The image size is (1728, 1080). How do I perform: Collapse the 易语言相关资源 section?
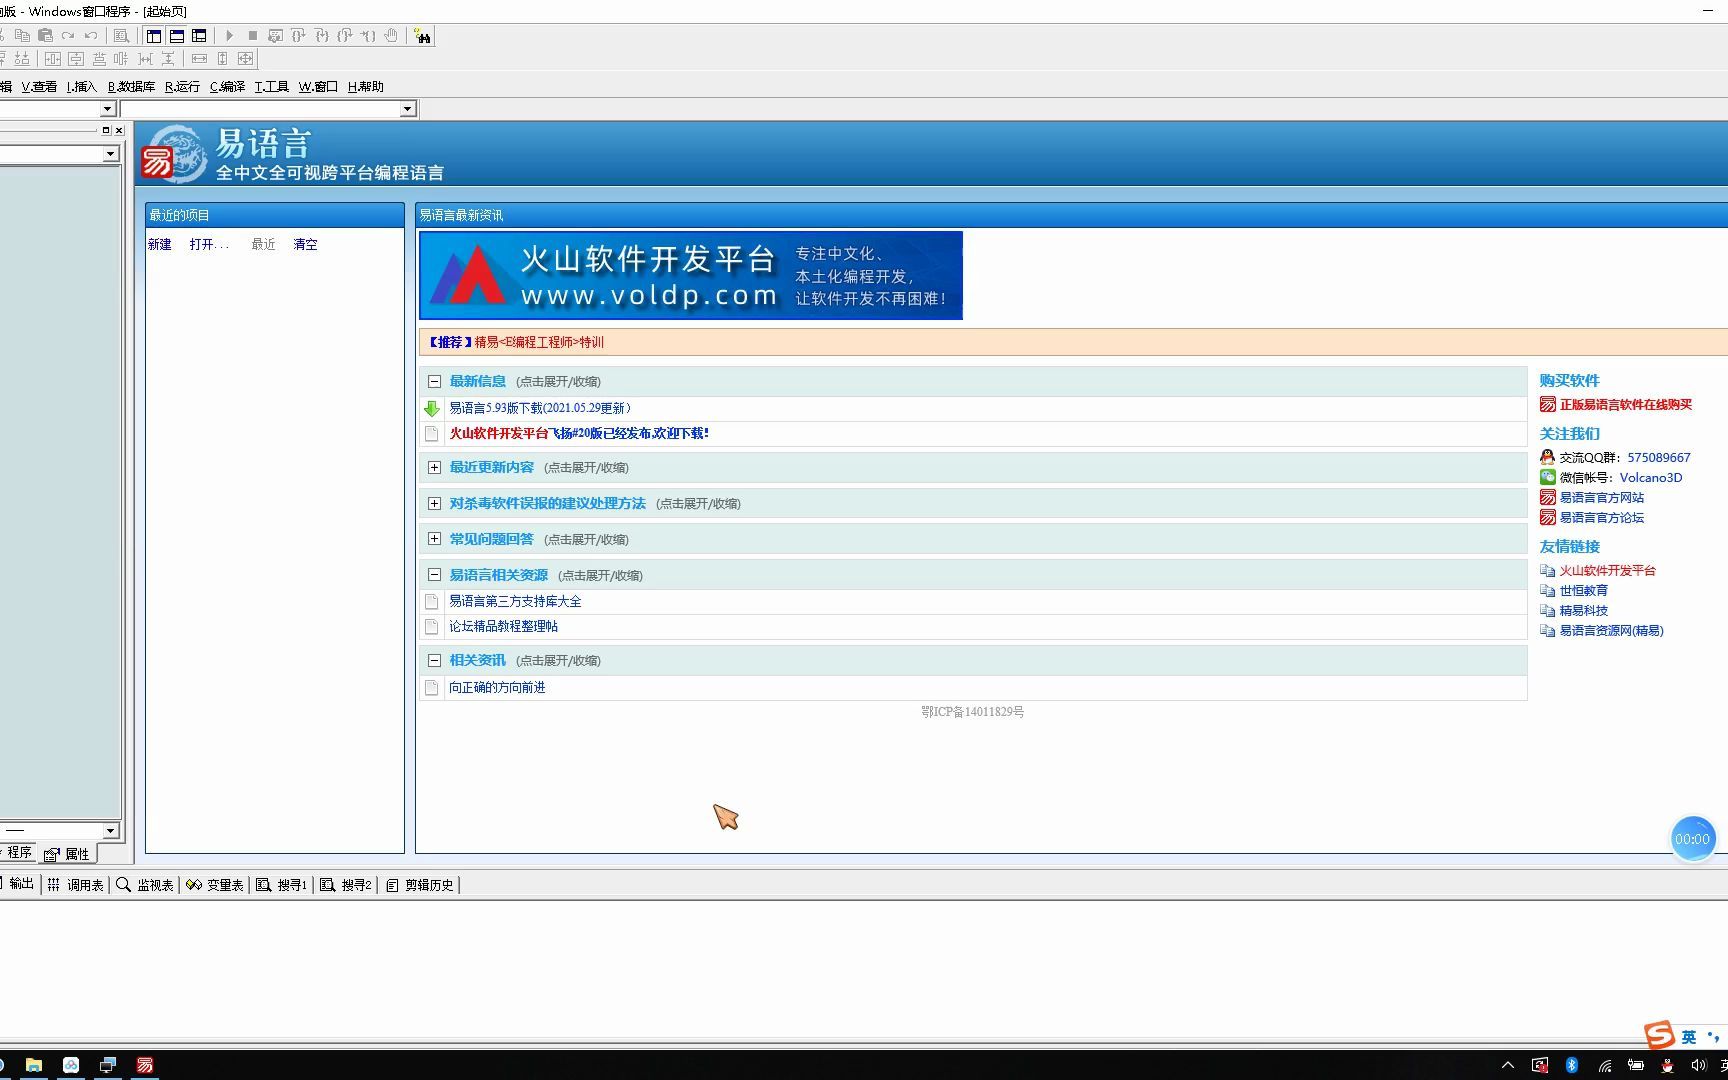(434, 575)
